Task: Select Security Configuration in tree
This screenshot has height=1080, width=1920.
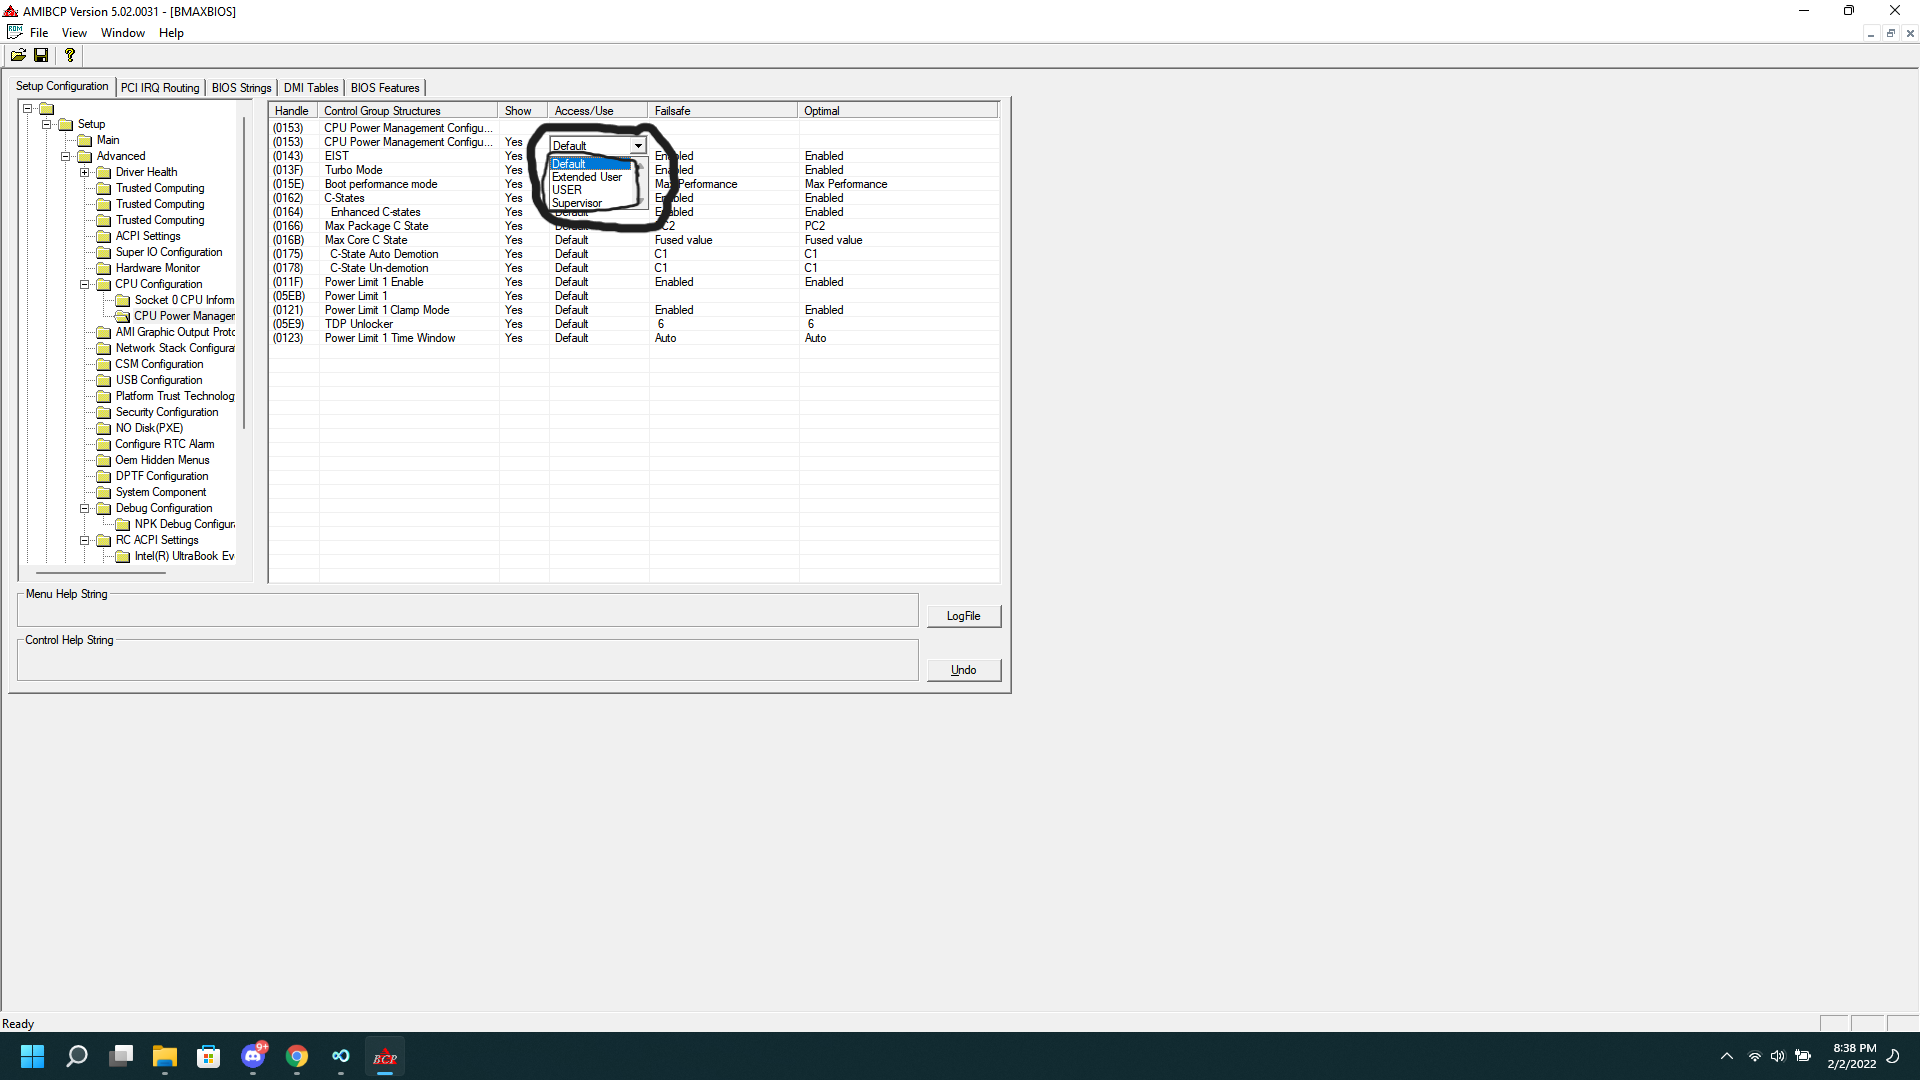Action: click(x=167, y=412)
